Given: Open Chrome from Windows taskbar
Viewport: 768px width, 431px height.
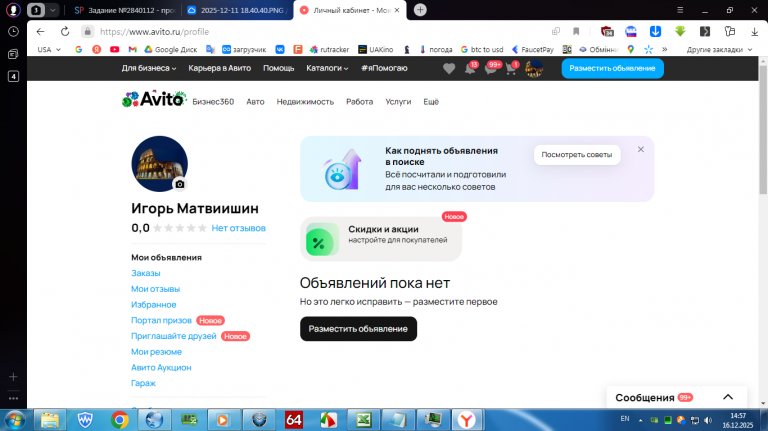Looking at the screenshot, I should point(120,420).
